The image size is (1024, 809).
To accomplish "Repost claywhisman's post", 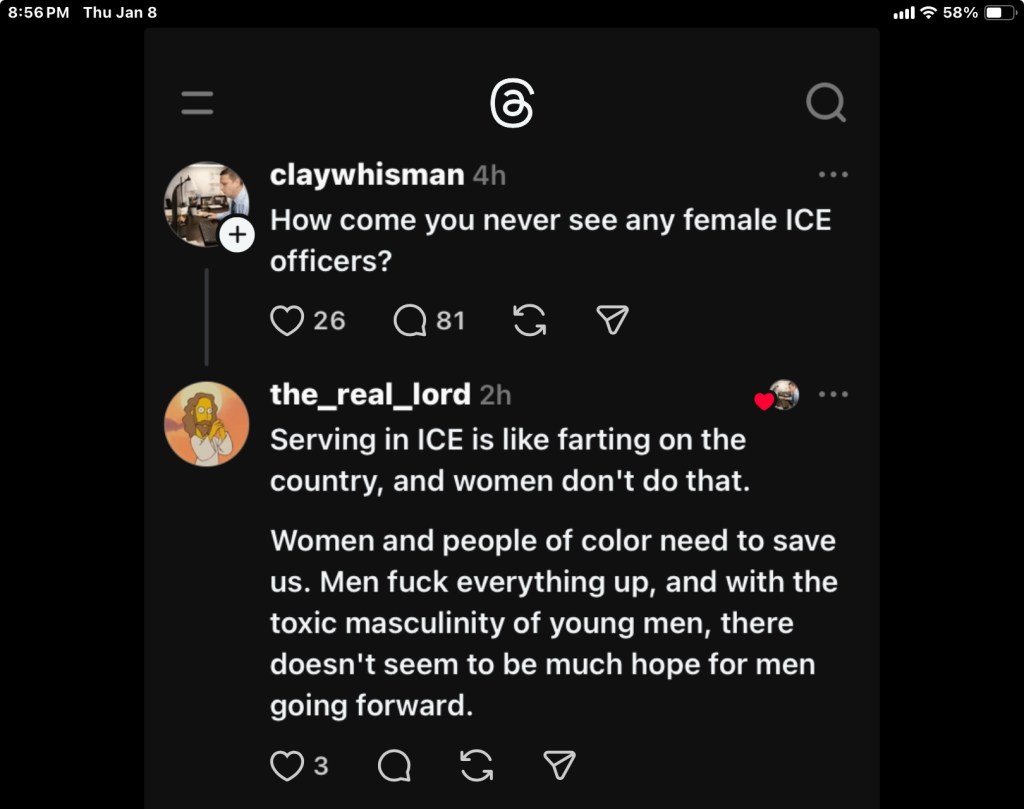I will [x=529, y=320].
